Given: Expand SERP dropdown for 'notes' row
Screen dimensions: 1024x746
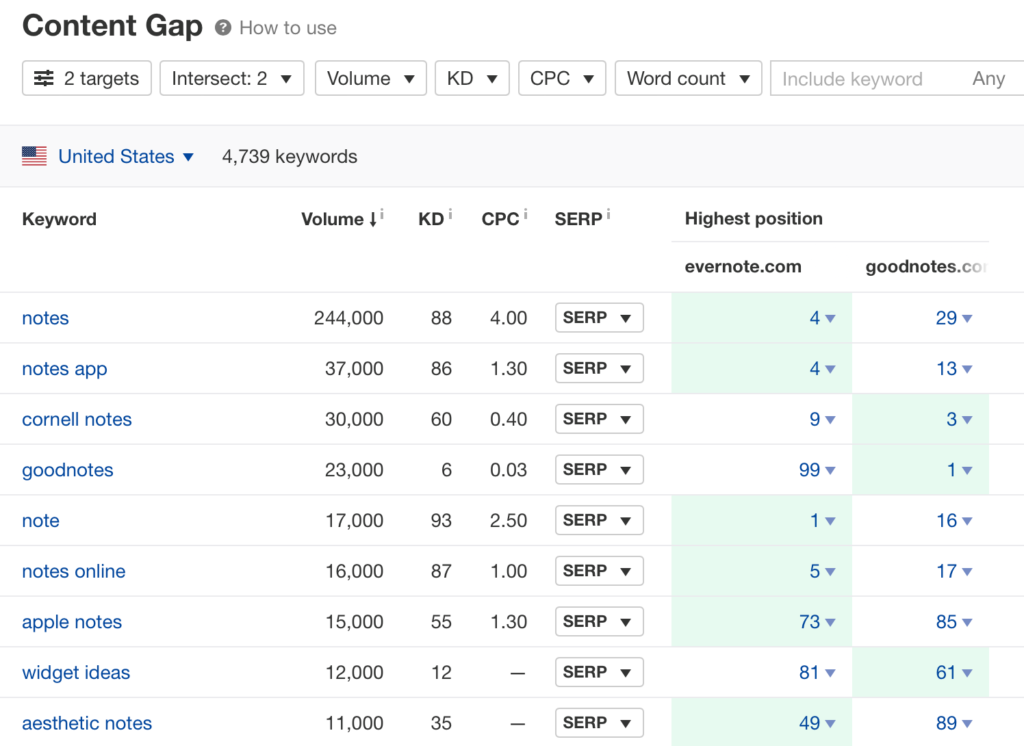Looking at the screenshot, I should tap(600, 317).
